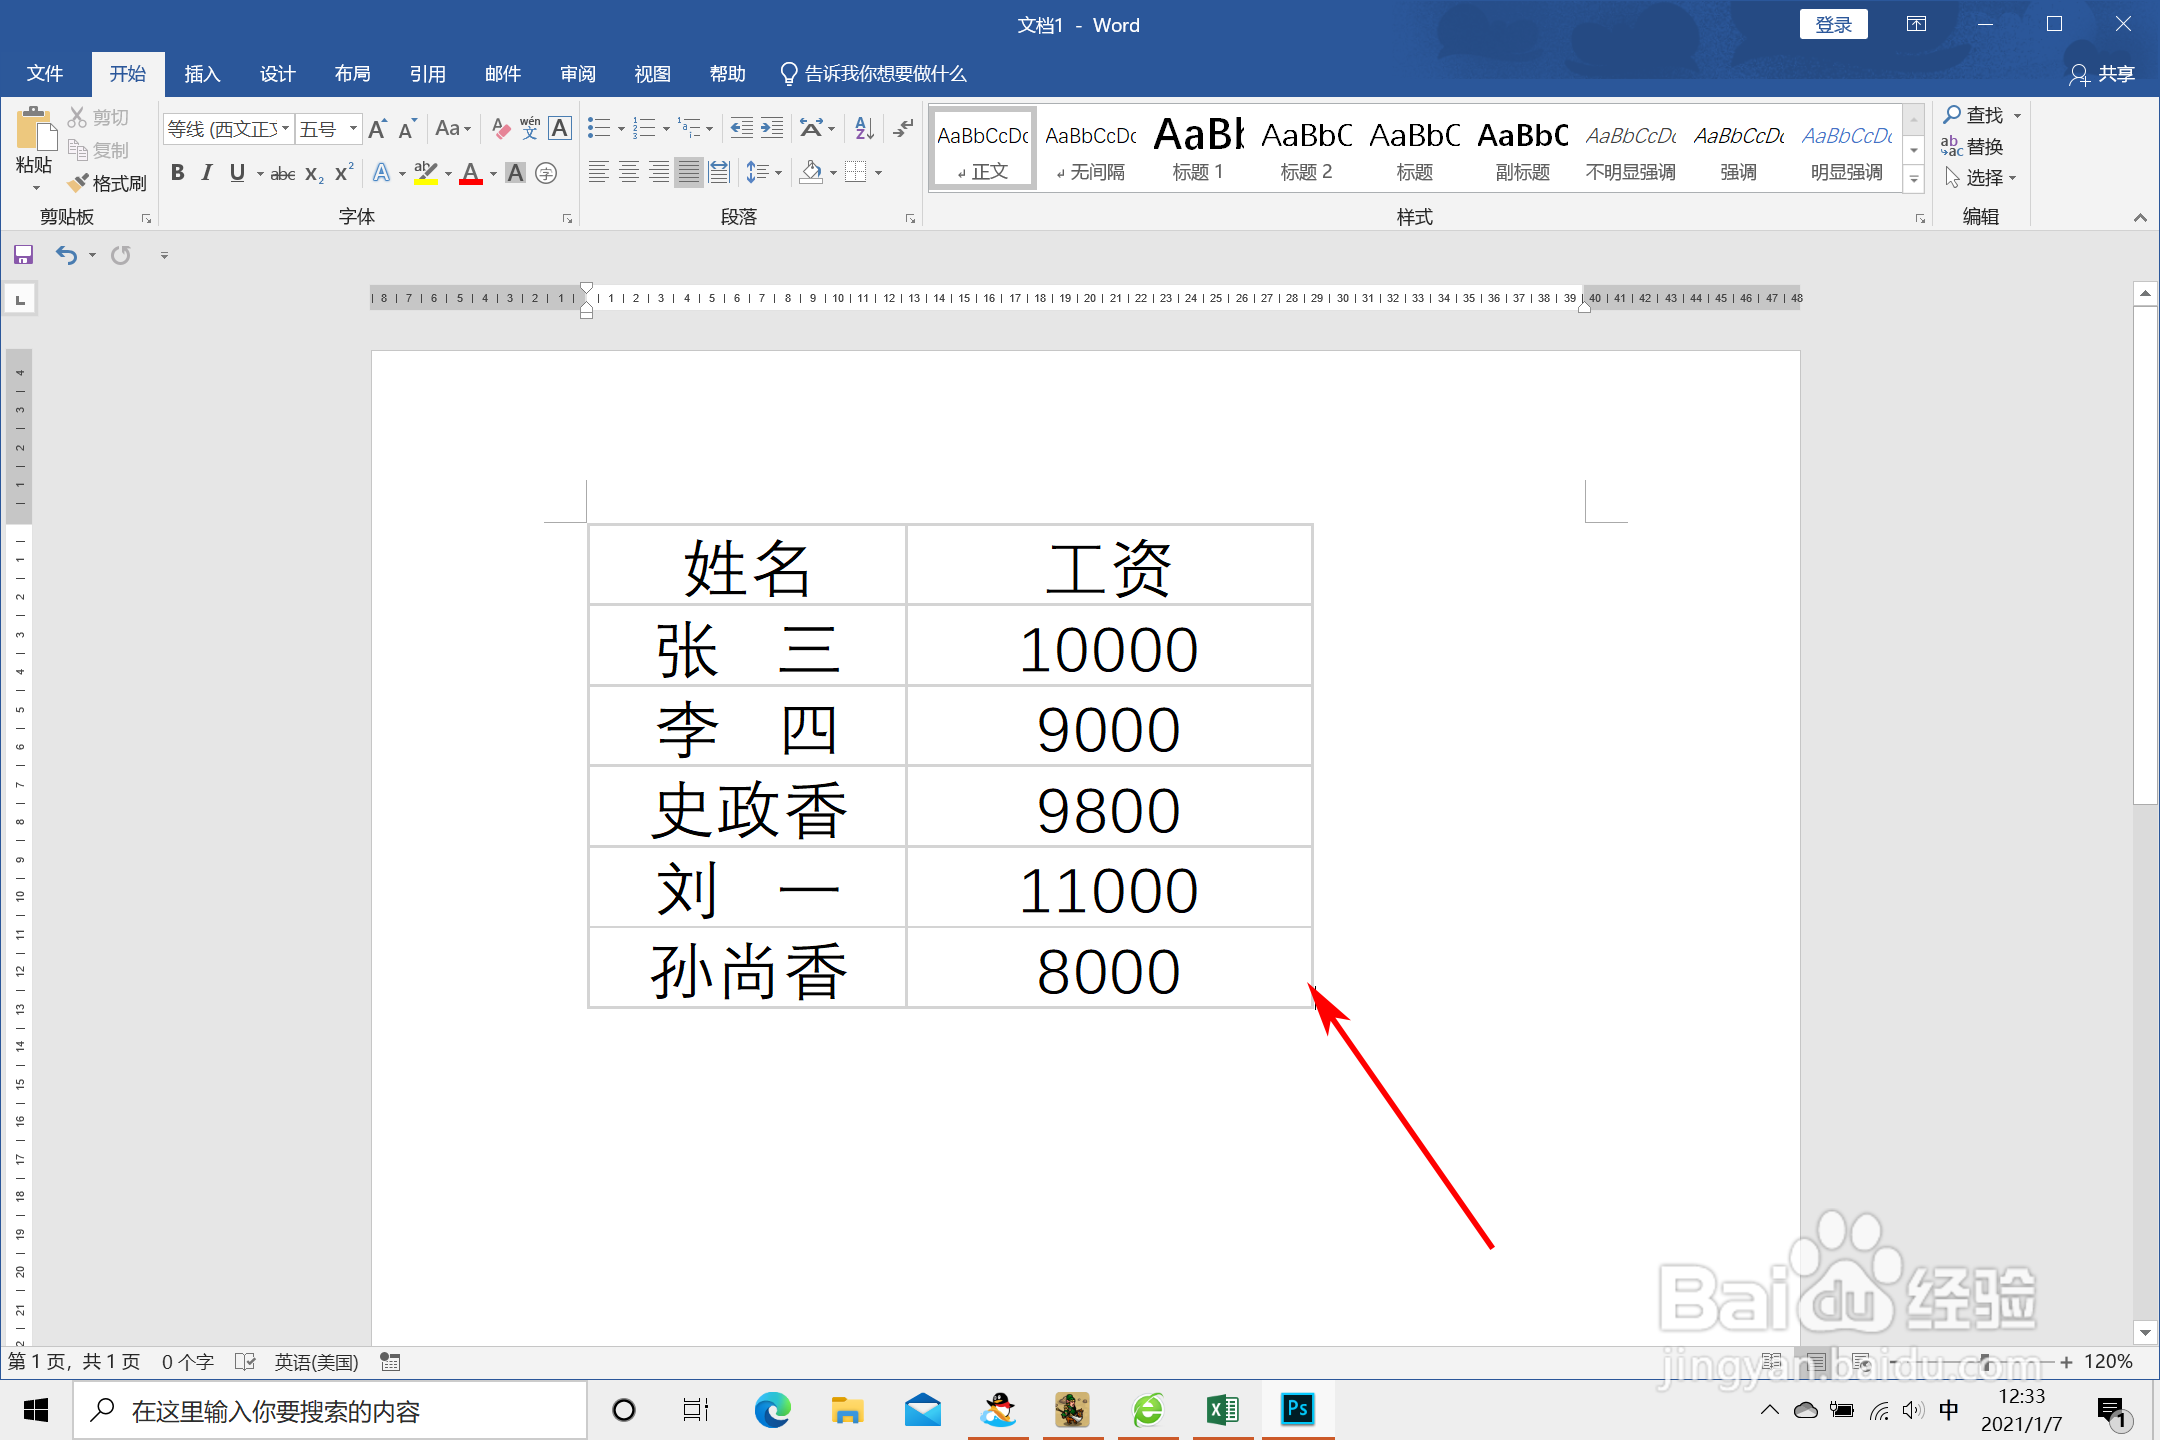Screen dimensions: 2160x1440
Task: Open the font name dropdown
Action: coord(285,129)
